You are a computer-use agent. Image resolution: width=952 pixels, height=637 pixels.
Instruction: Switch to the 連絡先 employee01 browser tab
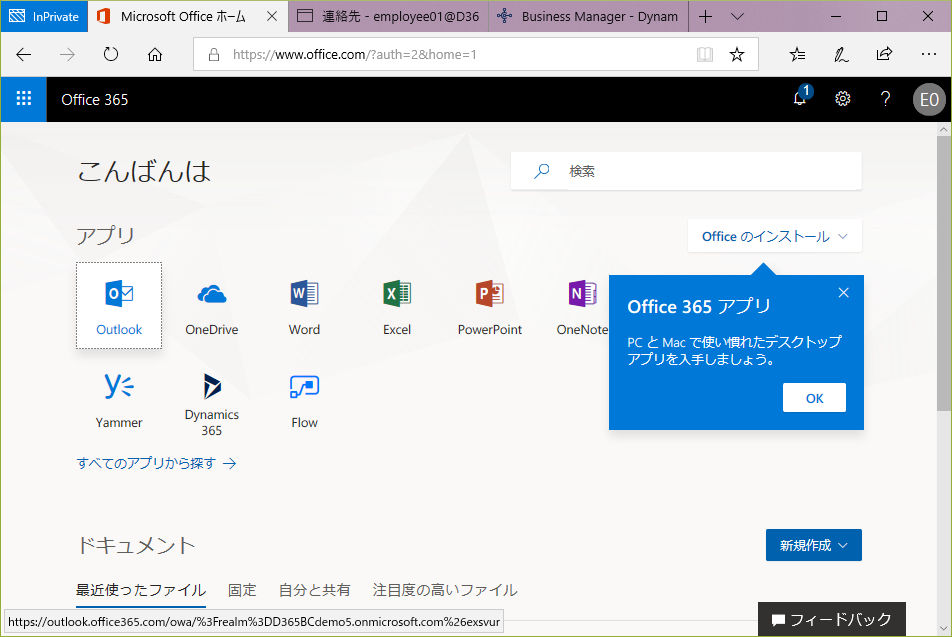(389, 16)
